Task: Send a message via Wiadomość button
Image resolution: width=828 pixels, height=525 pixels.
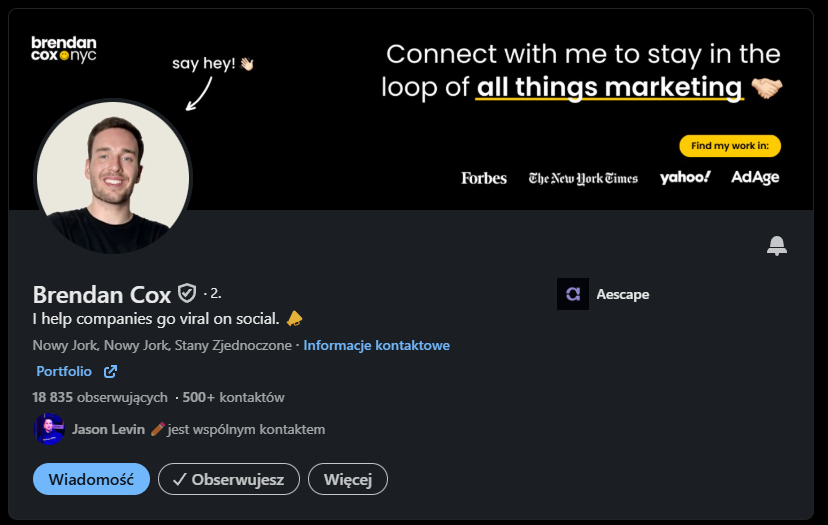Action: (91, 479)
